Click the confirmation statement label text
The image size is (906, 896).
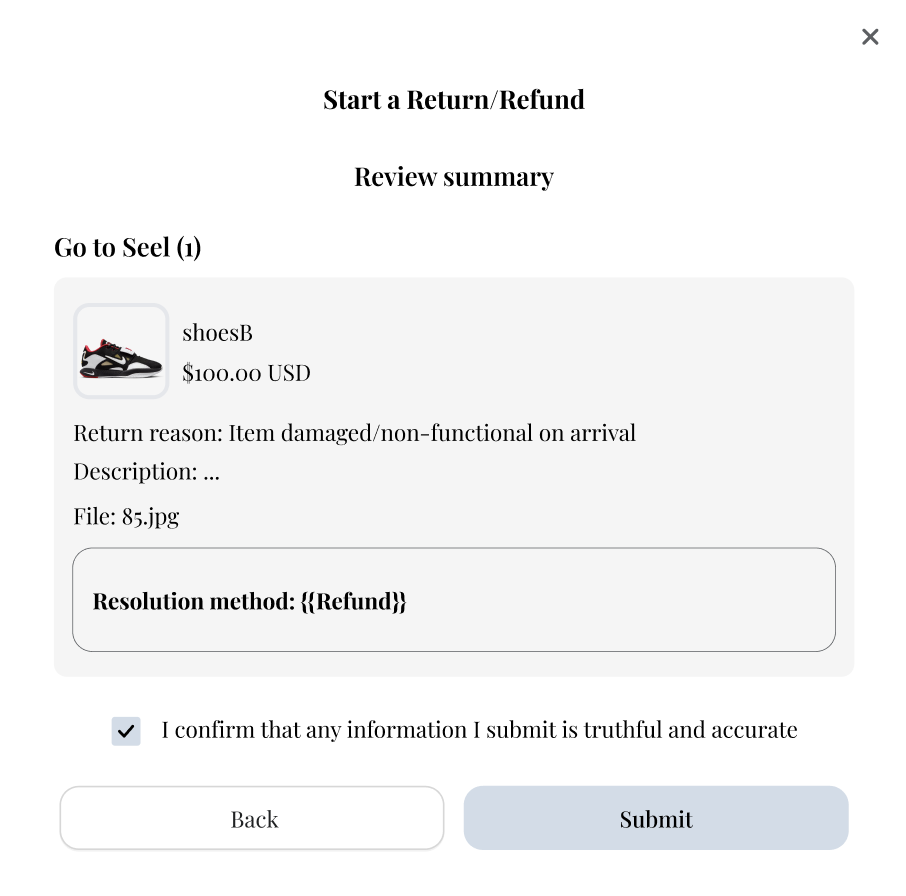tap(479, 730)
